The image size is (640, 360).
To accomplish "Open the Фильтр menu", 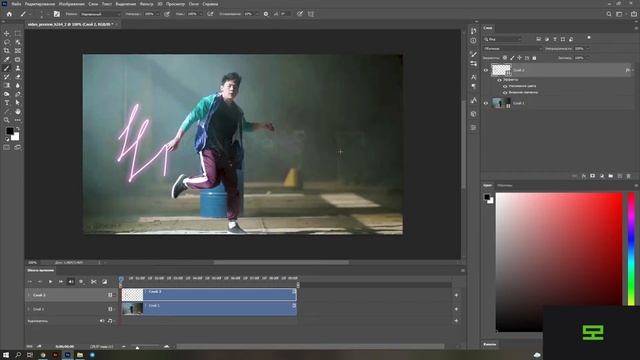I will click(147, 4).
